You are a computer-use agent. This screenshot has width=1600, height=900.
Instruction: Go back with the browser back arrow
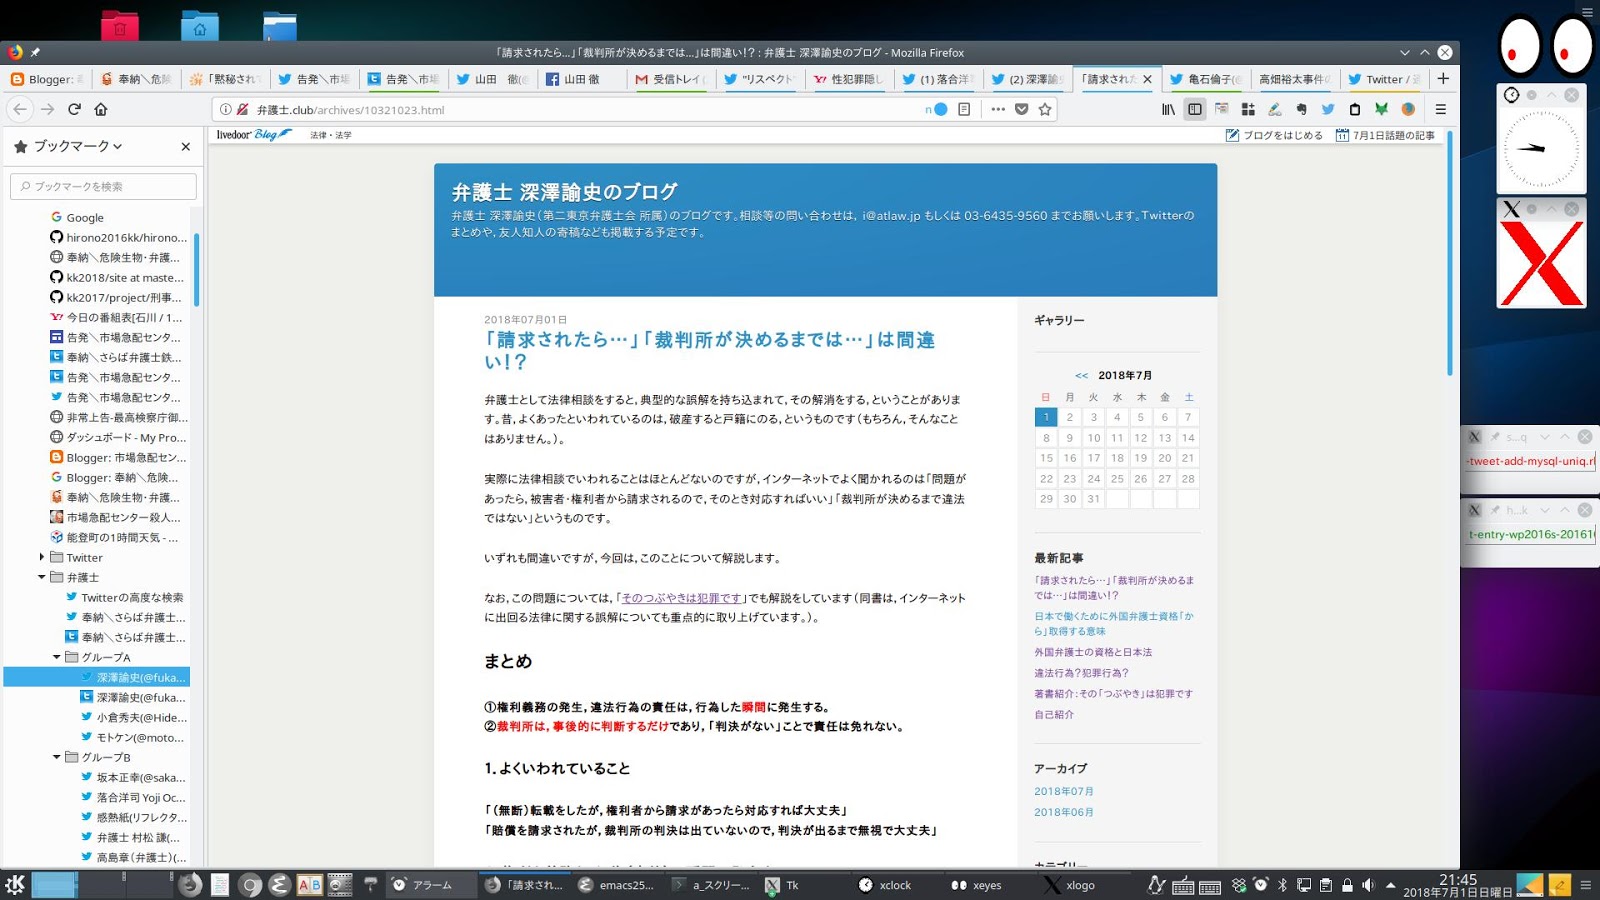tap(20, 109)
